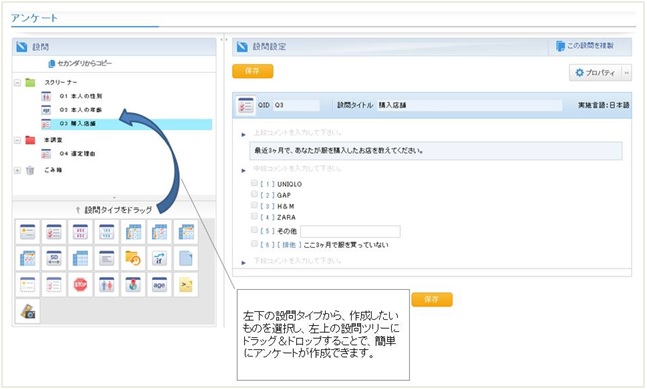Choose the film and camera media icon
The height and width of the screenshot is (389, 647).
[x=28, y=311]
